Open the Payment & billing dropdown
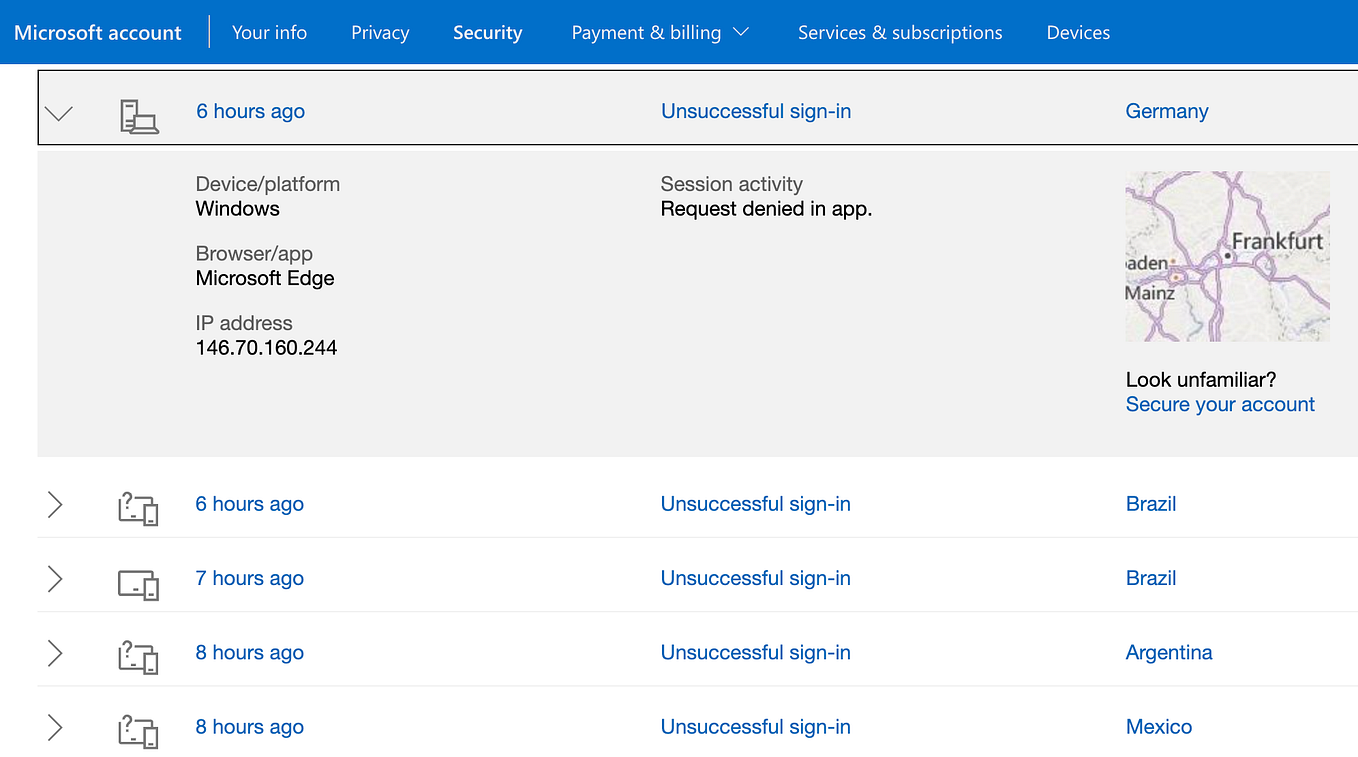Image resolution: width=1358 pixels, height=757 pixels. point(660,32)
